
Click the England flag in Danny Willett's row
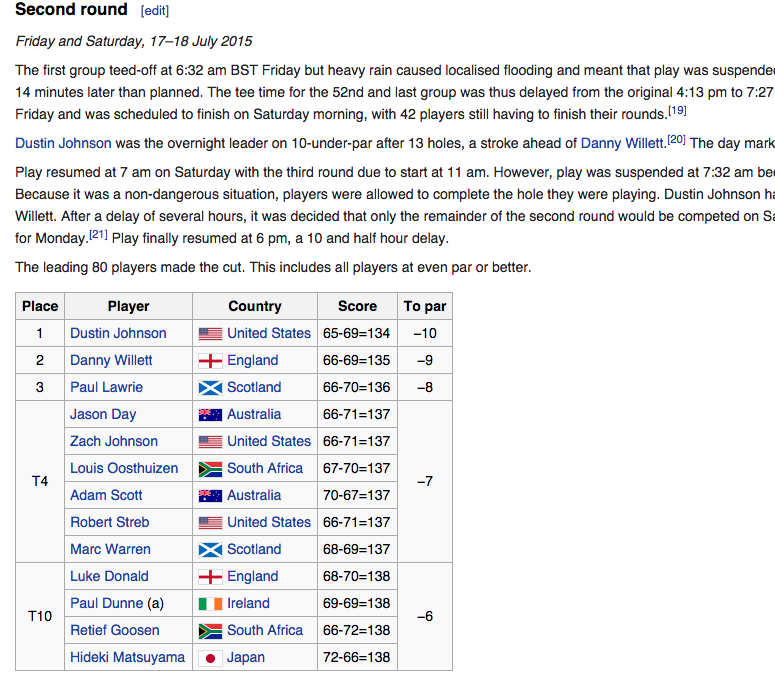point(210,361)
